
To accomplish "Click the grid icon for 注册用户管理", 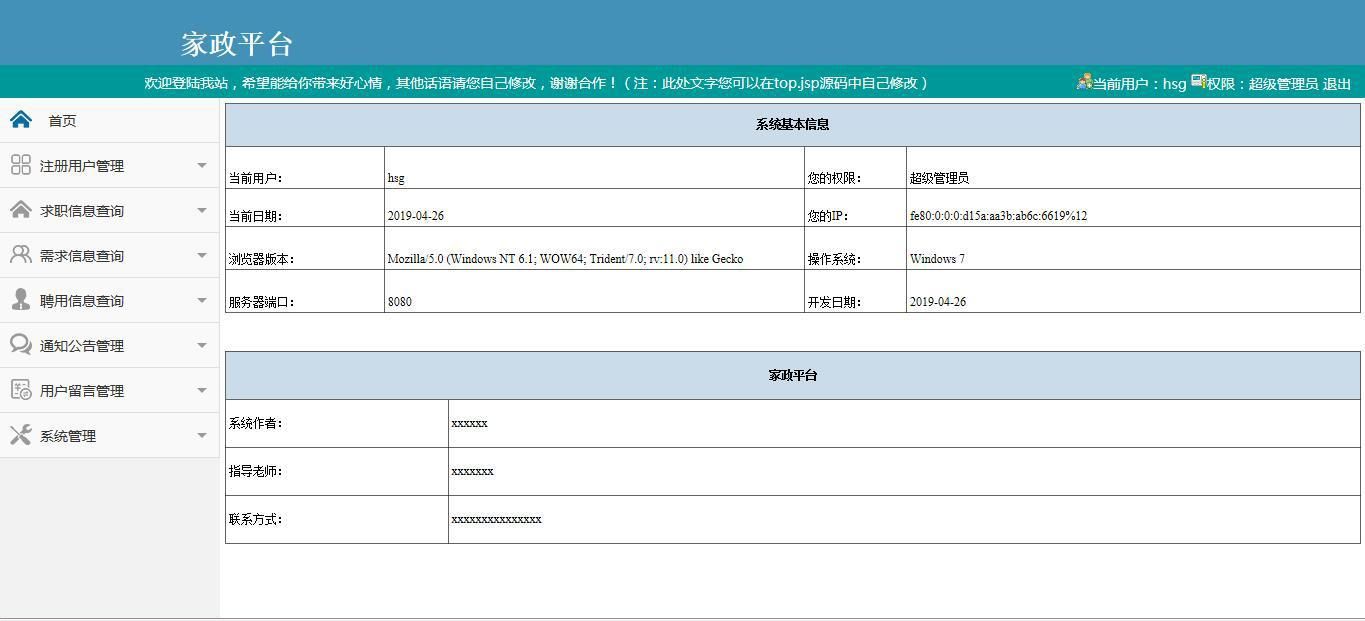I will (x=21, y=165).
